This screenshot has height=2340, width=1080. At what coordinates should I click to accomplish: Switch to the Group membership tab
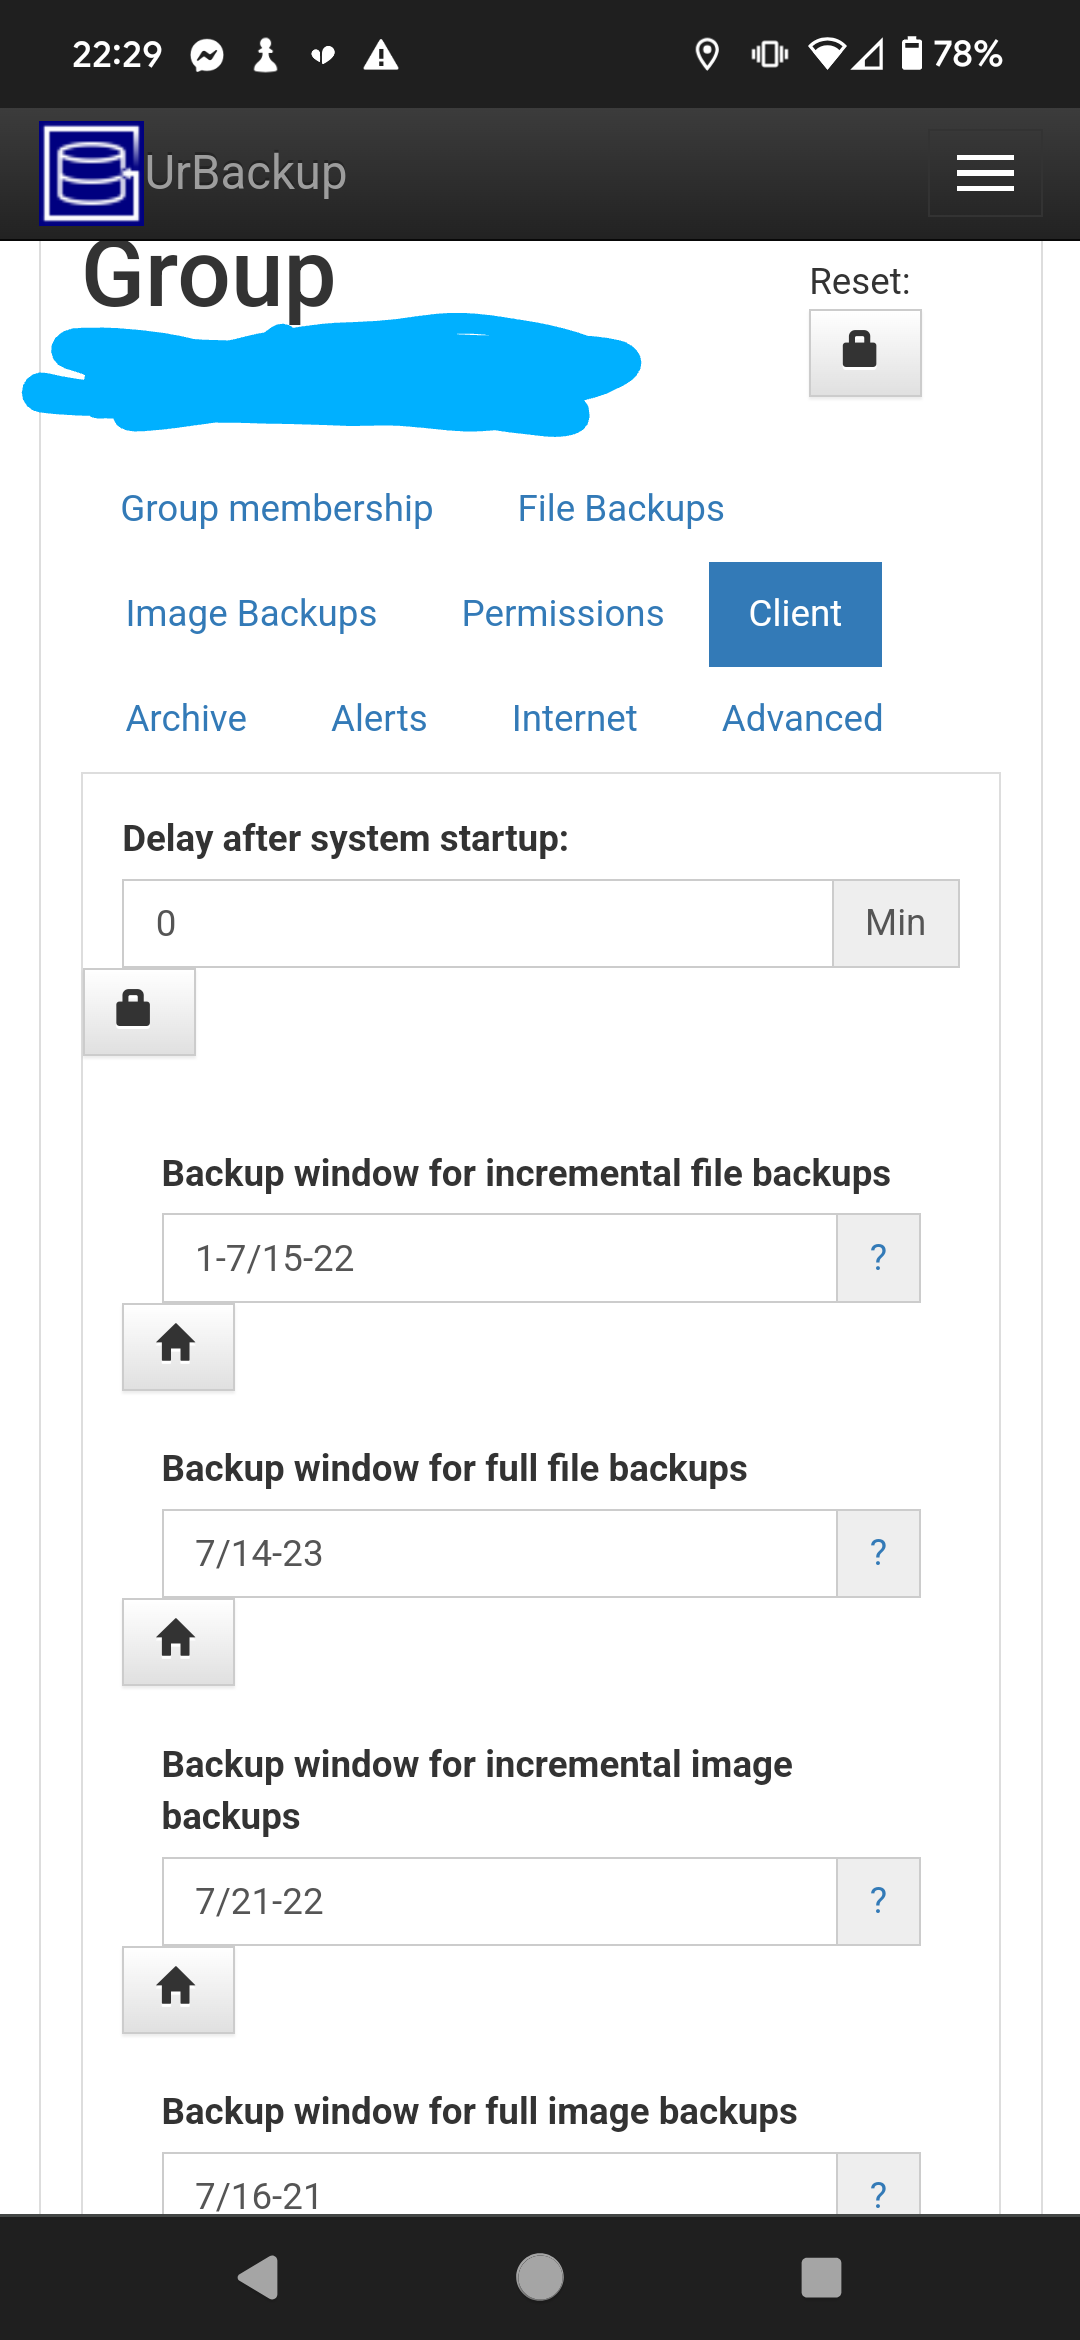click(x=277, y=509)
